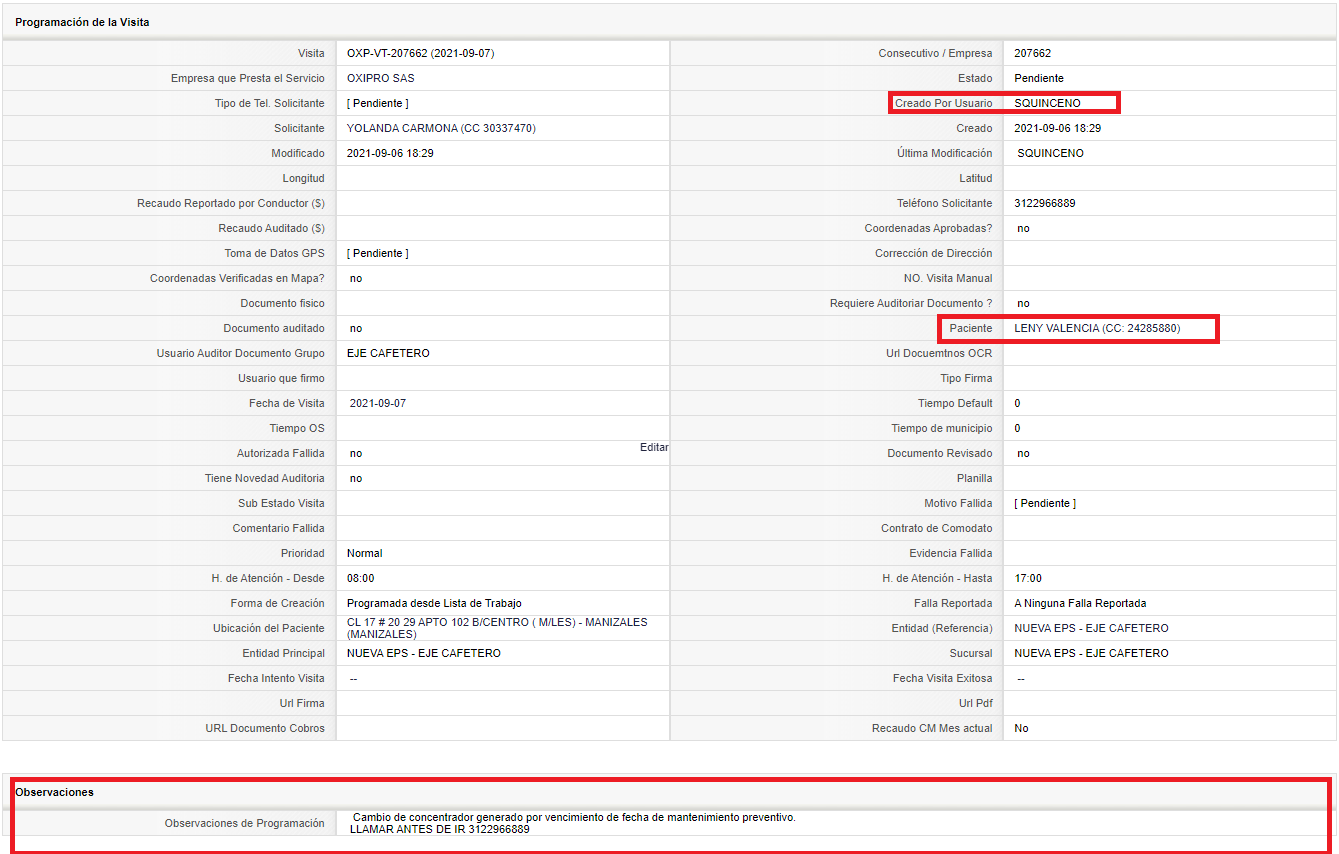Image resolution: width=1339 pixels, height=854 pixels.
Task: Click the URL Documento Cobros label
Action: point(265,728)
